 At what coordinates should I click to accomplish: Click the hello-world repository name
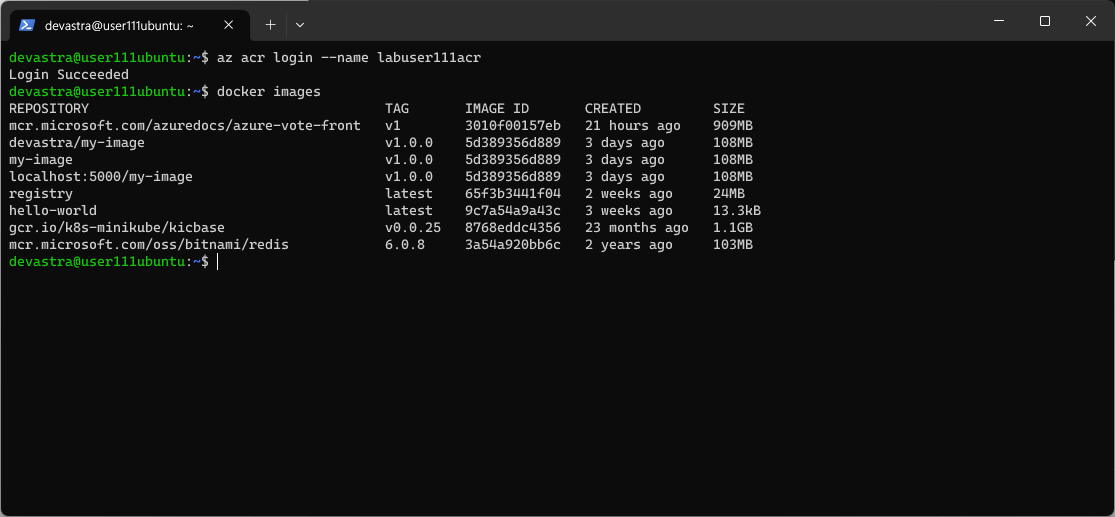[53, 211]
